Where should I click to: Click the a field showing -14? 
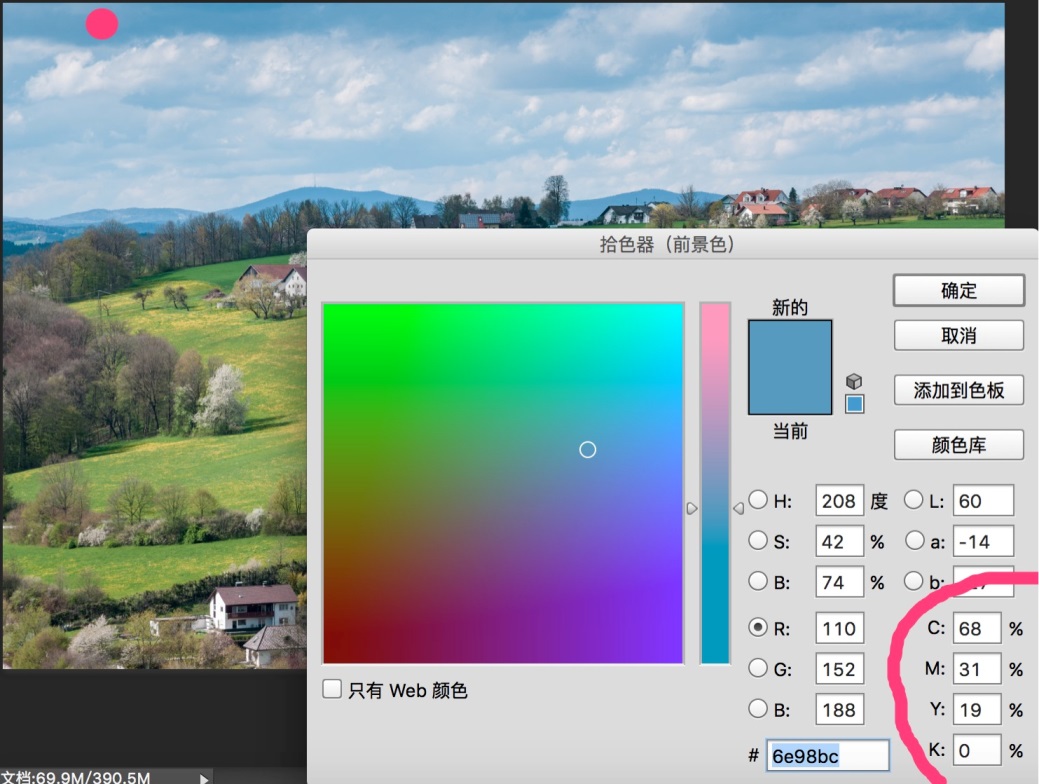click(x=983, y=542)
